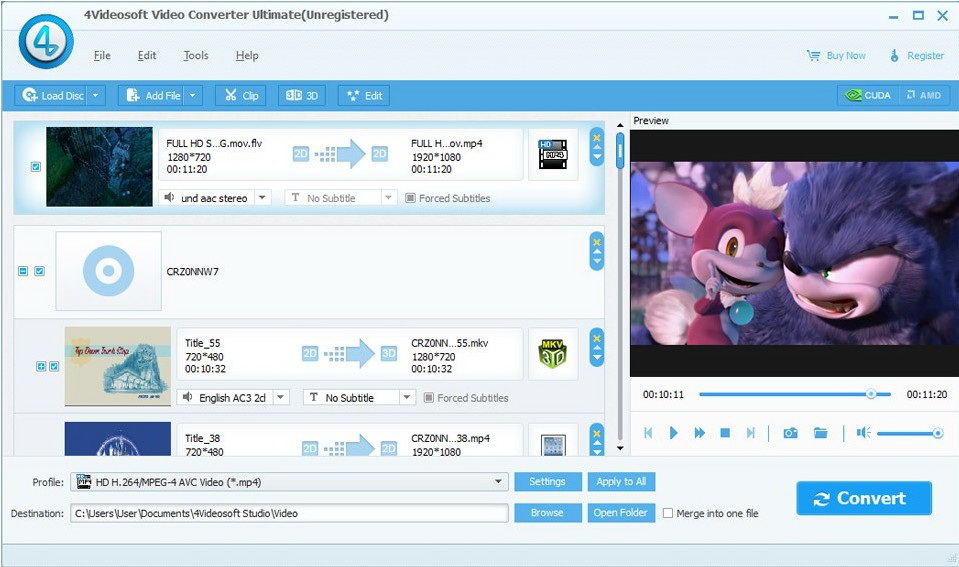The height and width of the screenshot is (567, 959).
Task: Expand the Title_55 tree node
Action: pyautogui.click(x=41, y=366)
